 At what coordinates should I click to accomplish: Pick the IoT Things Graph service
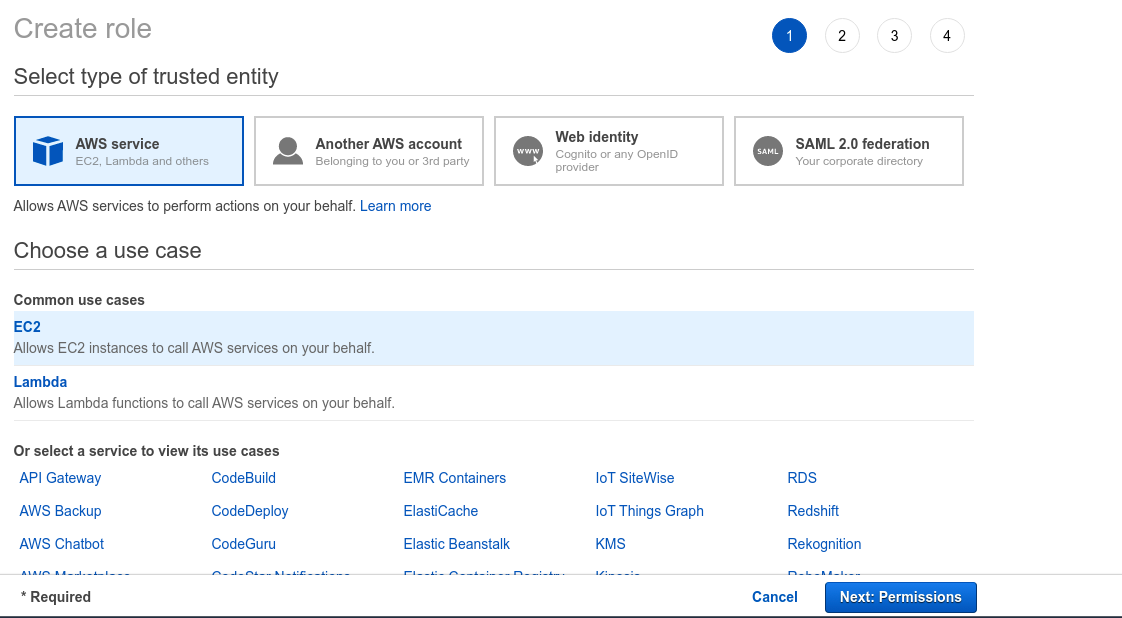(650, 511)
